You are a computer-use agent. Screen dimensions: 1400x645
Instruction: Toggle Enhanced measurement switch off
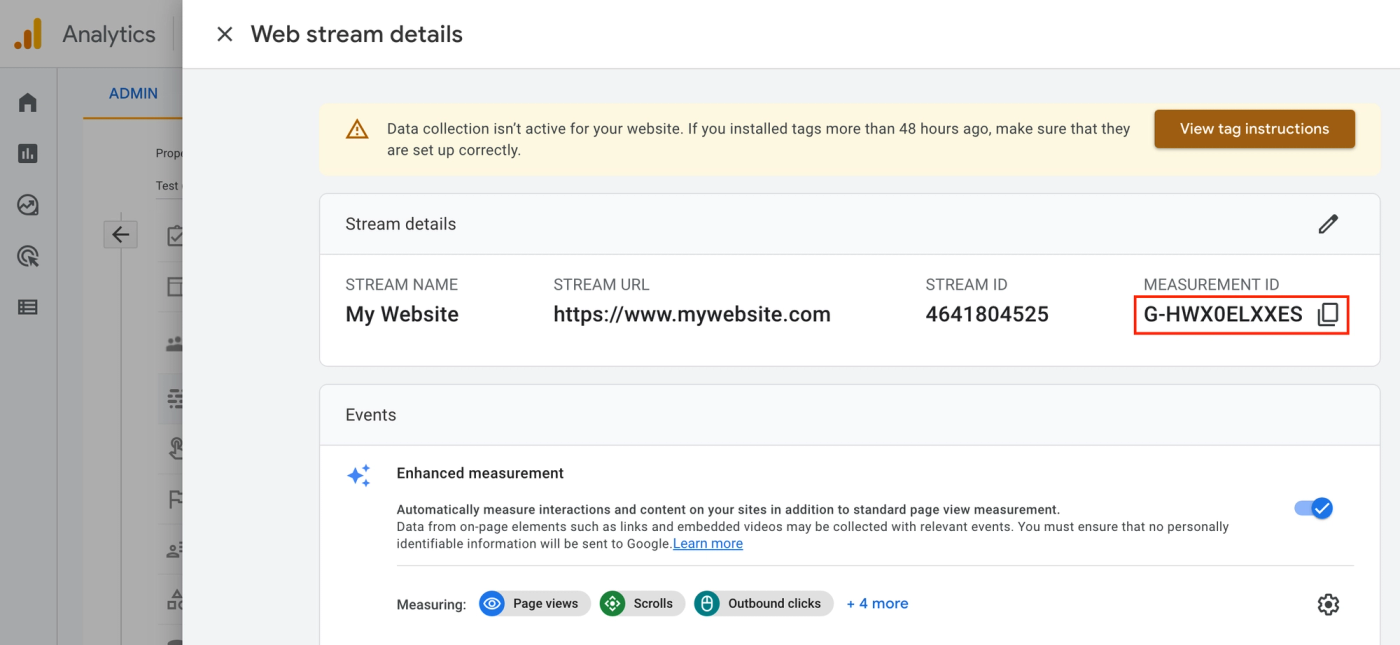tap(1313, 508)
